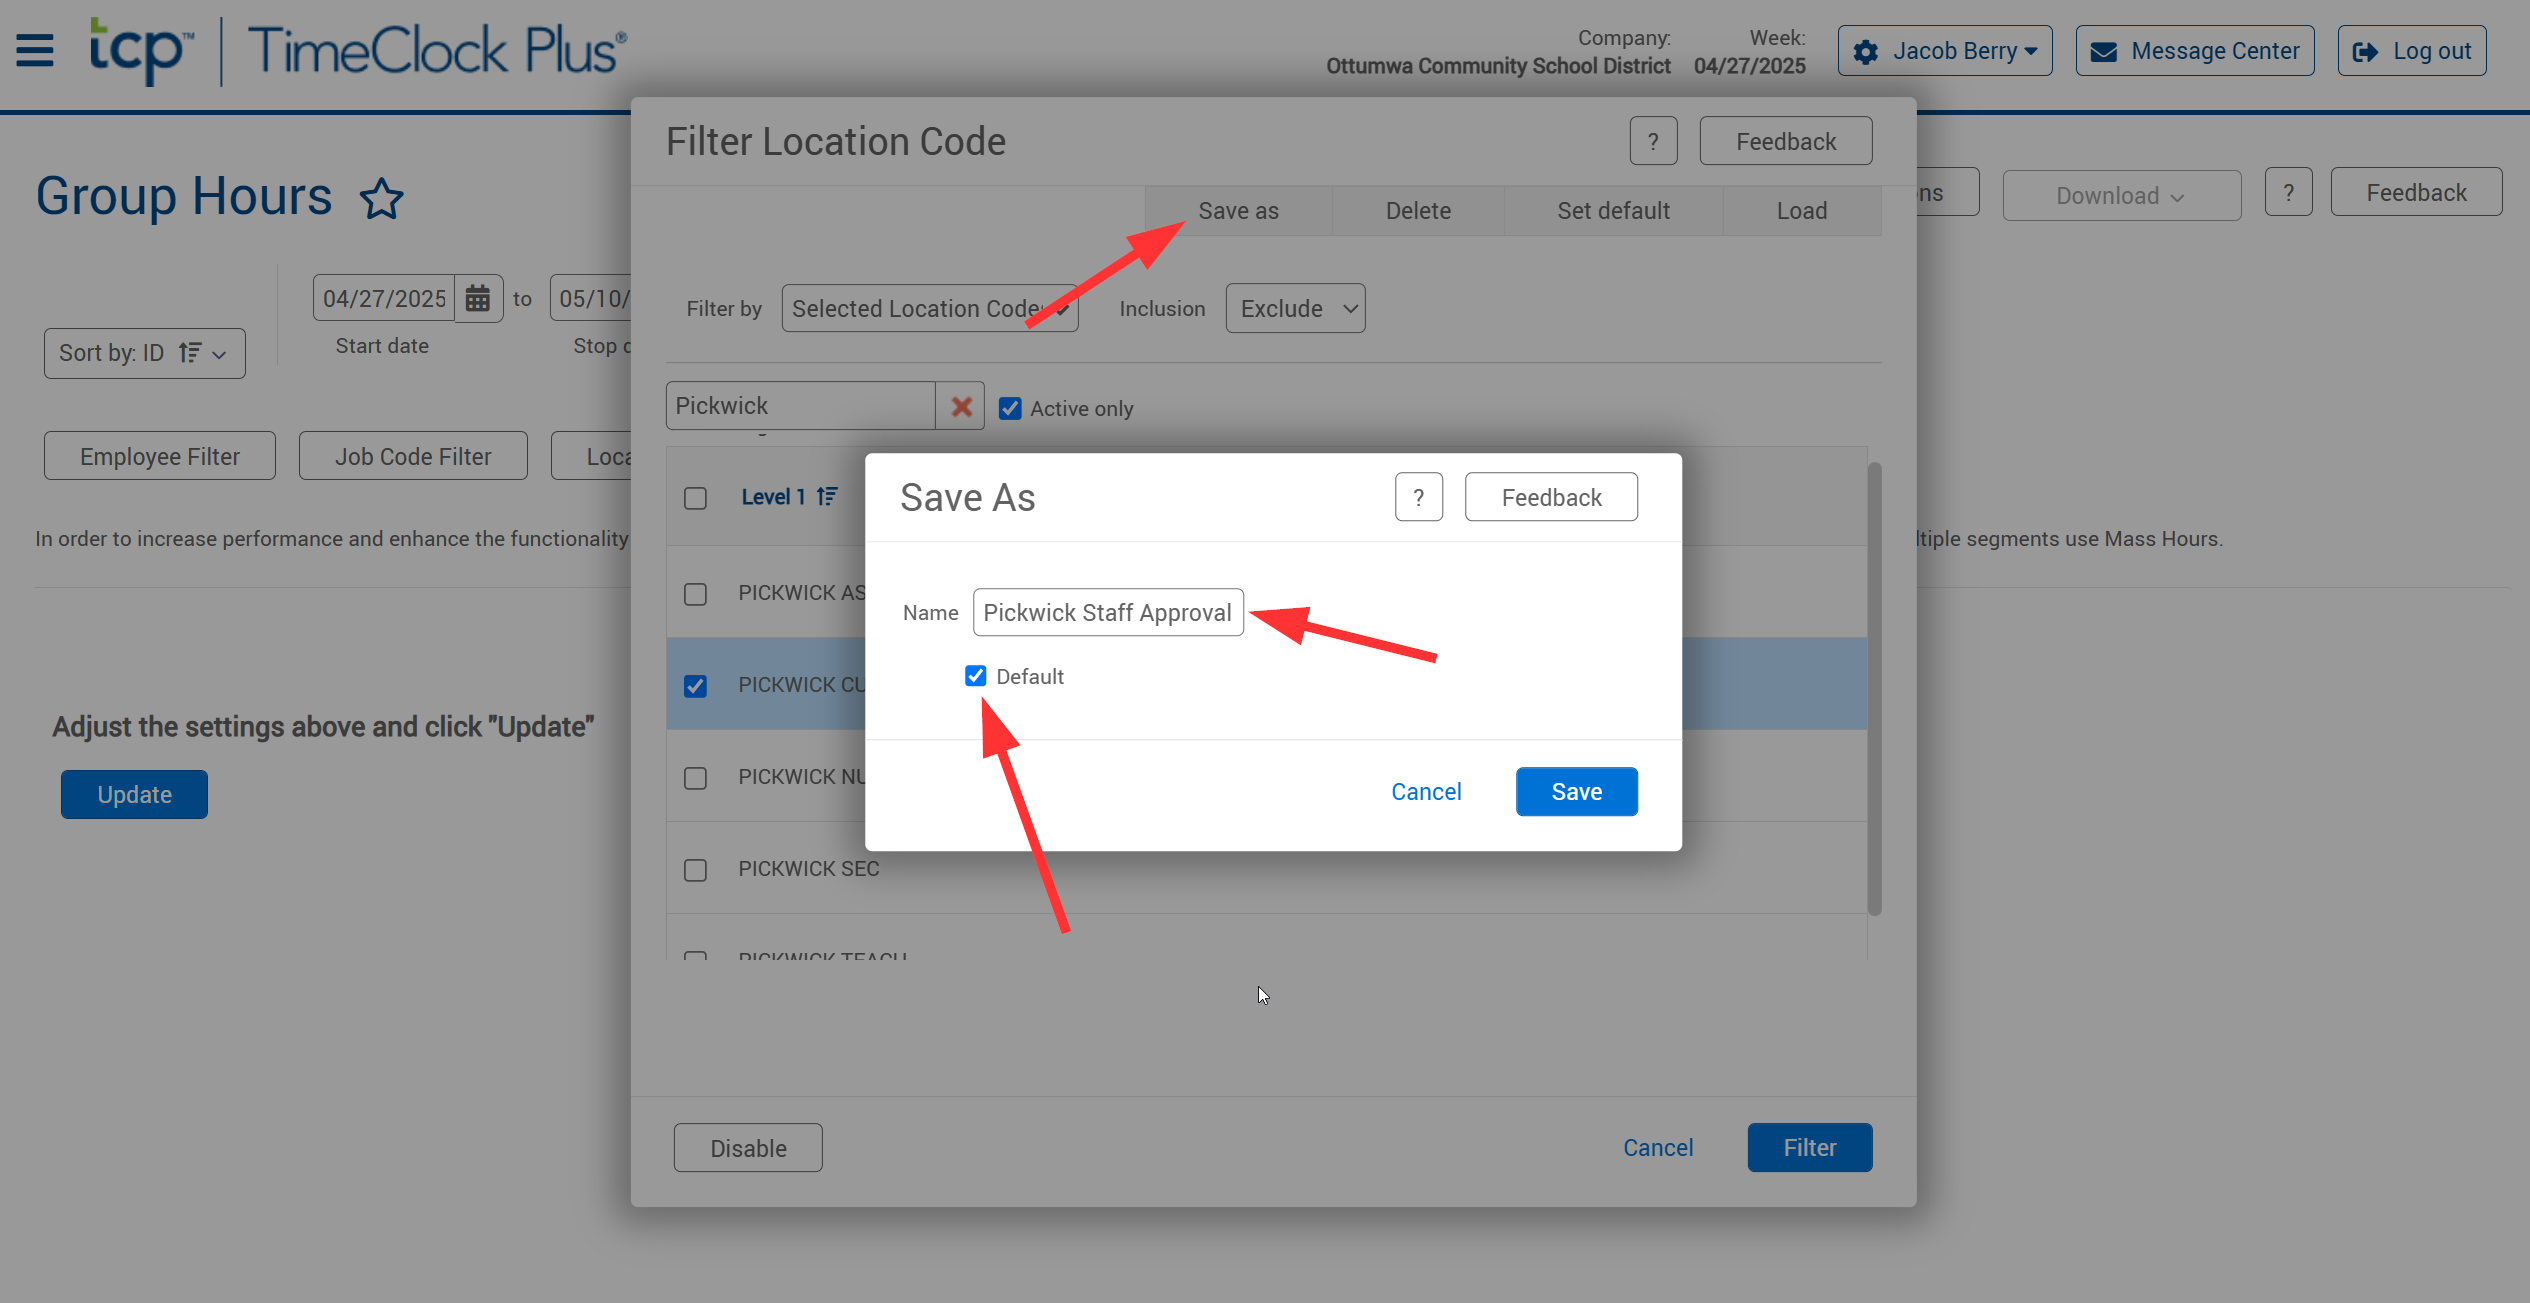The width and height of the screenshot is (2530, 1303).
Task: Open the start date calendar picker
Action: pyautogui.click(x=478, y=298)
